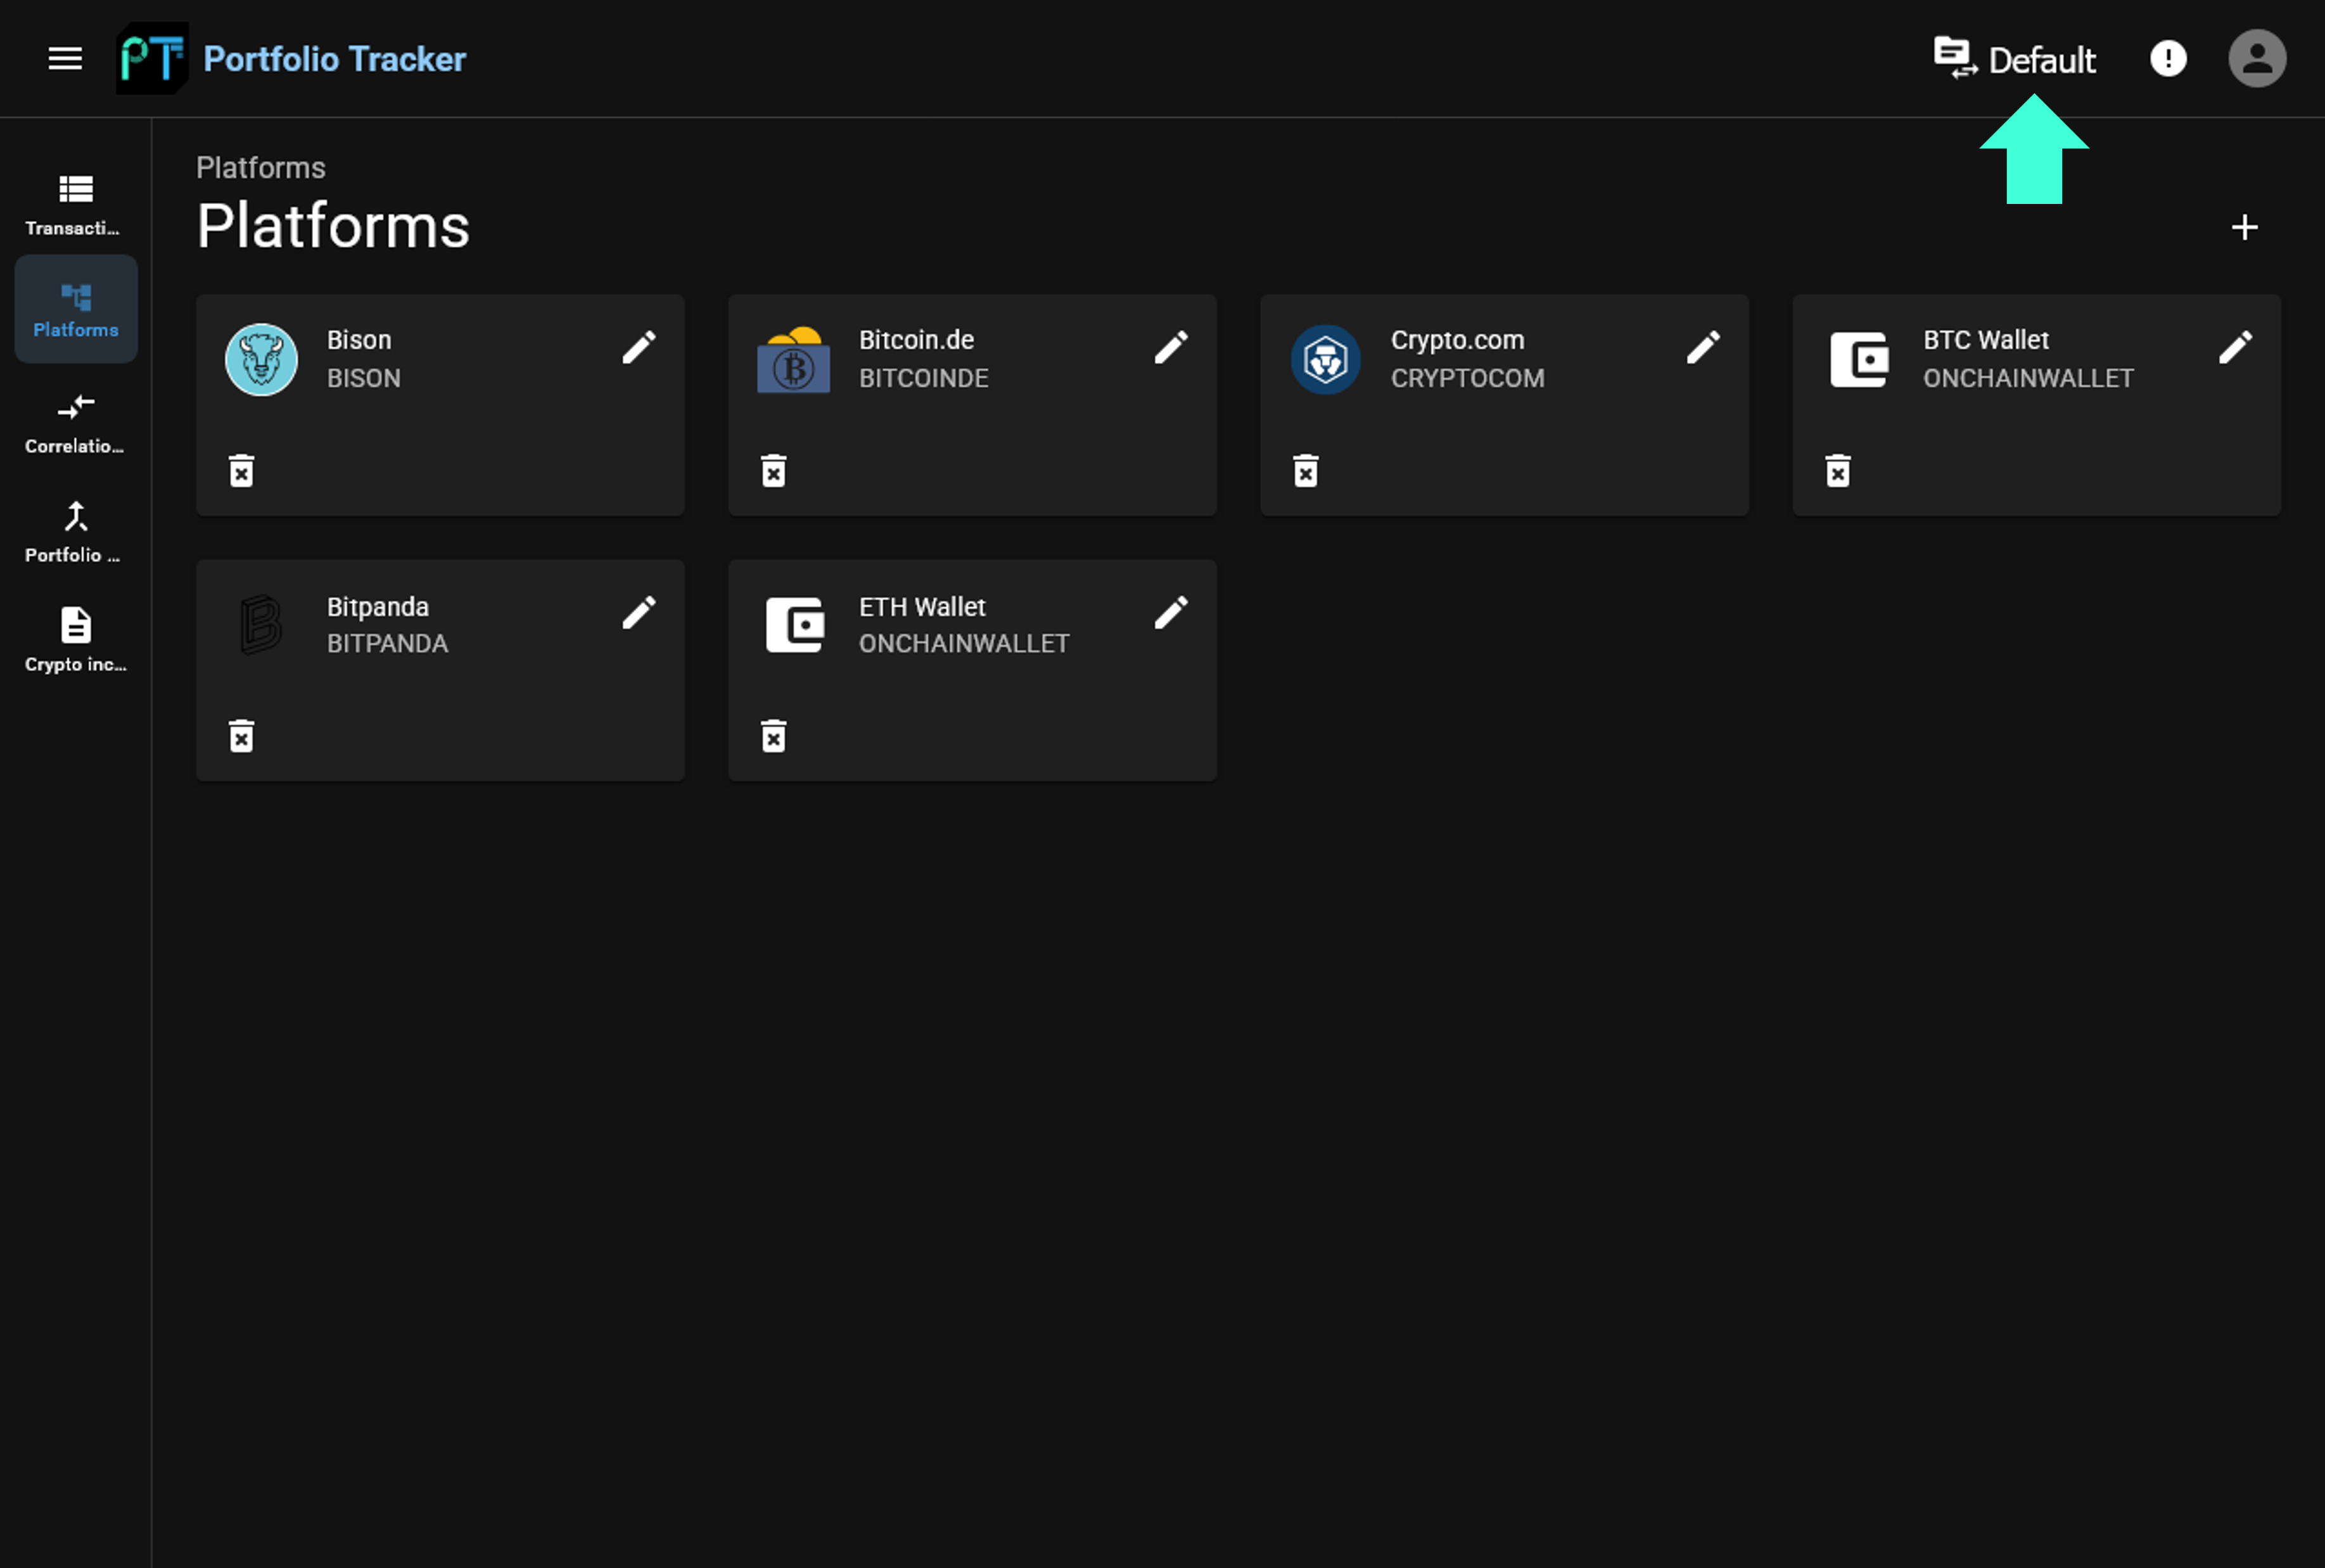Delete the Bitcoin.de platform
The width and height of the screenshot is (2325, 1568).
[774, 470]
